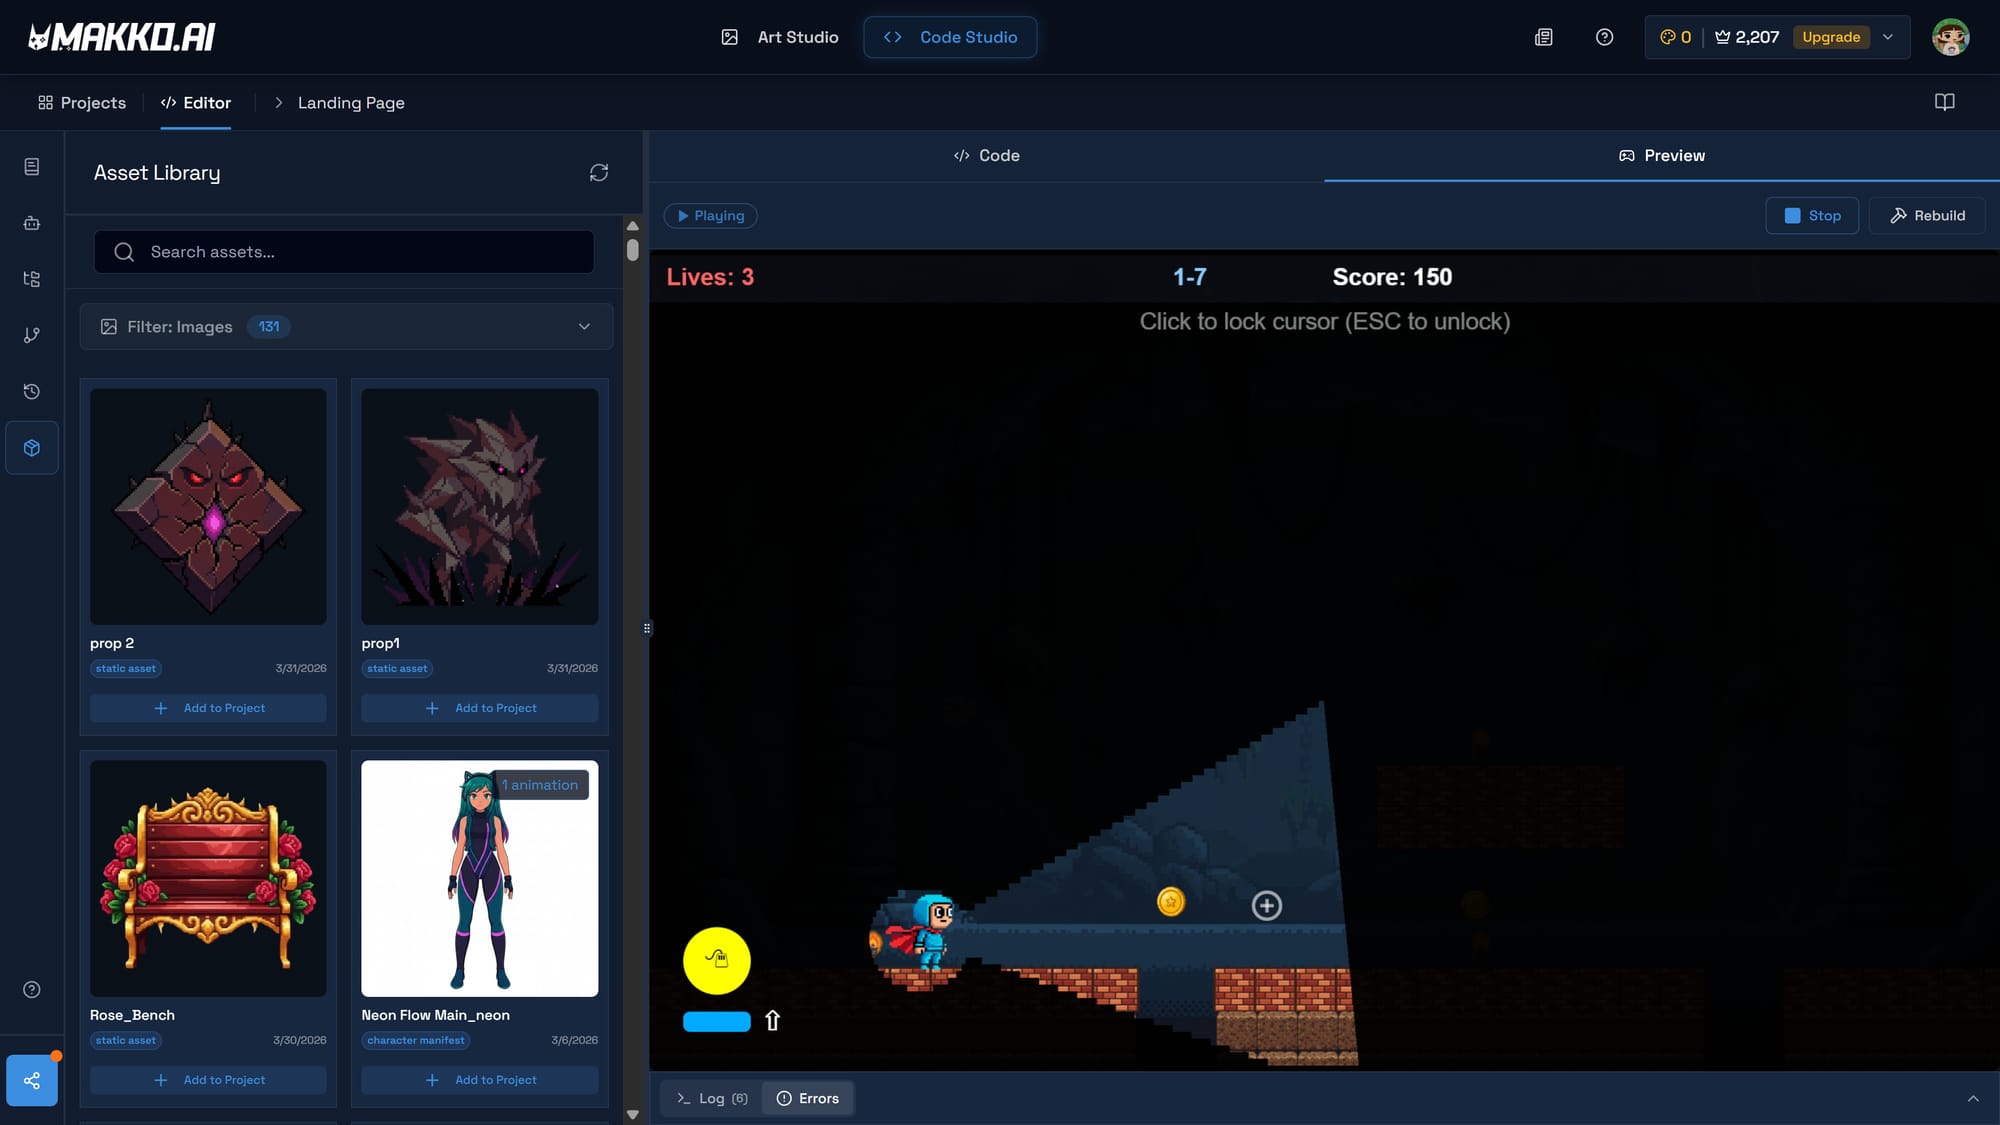
Task: Click the Search assets field
Action: click(344, 252)
